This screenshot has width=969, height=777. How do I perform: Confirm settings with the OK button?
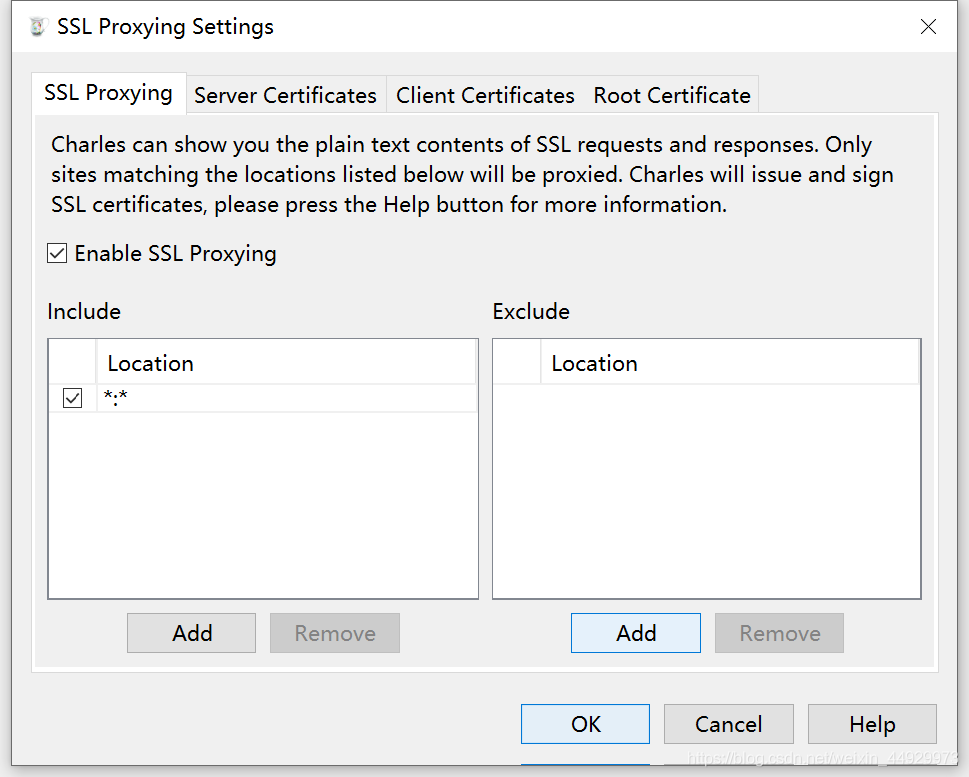(x=585, y=724)
